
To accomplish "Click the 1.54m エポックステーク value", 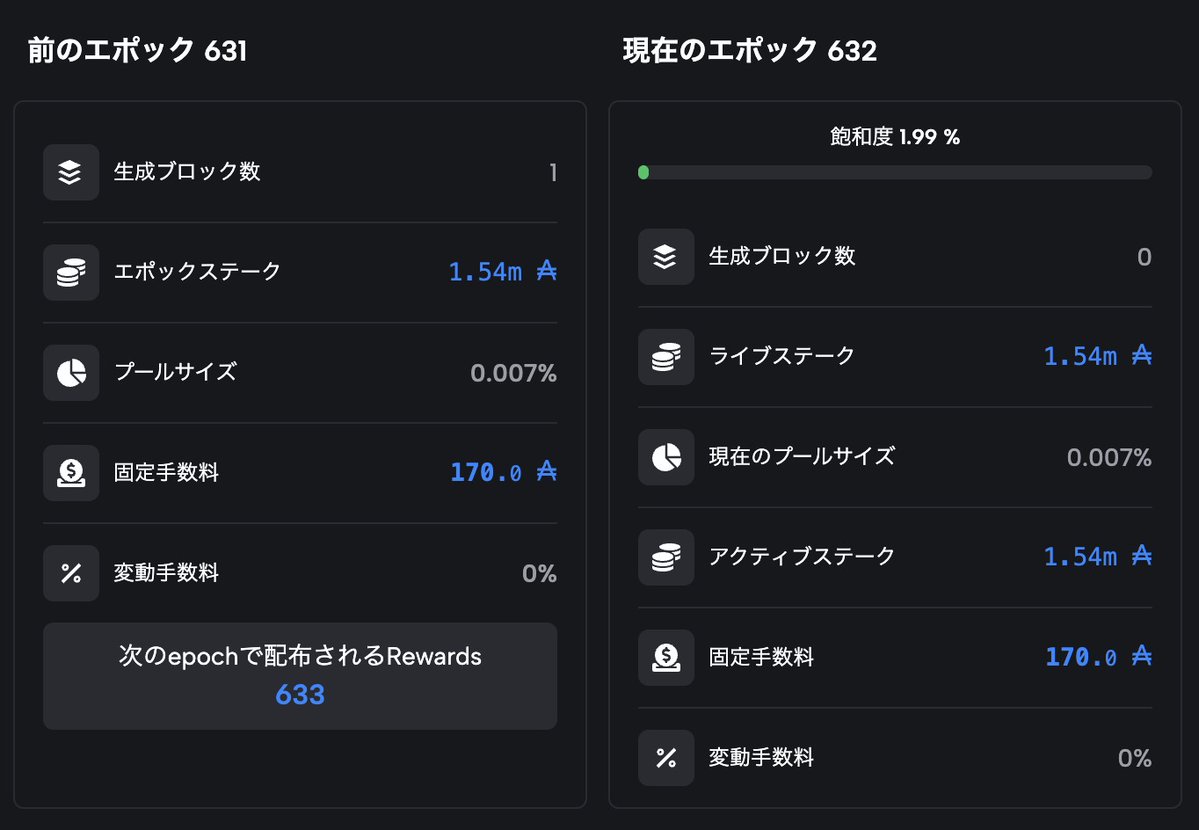I will coord(502,272).
